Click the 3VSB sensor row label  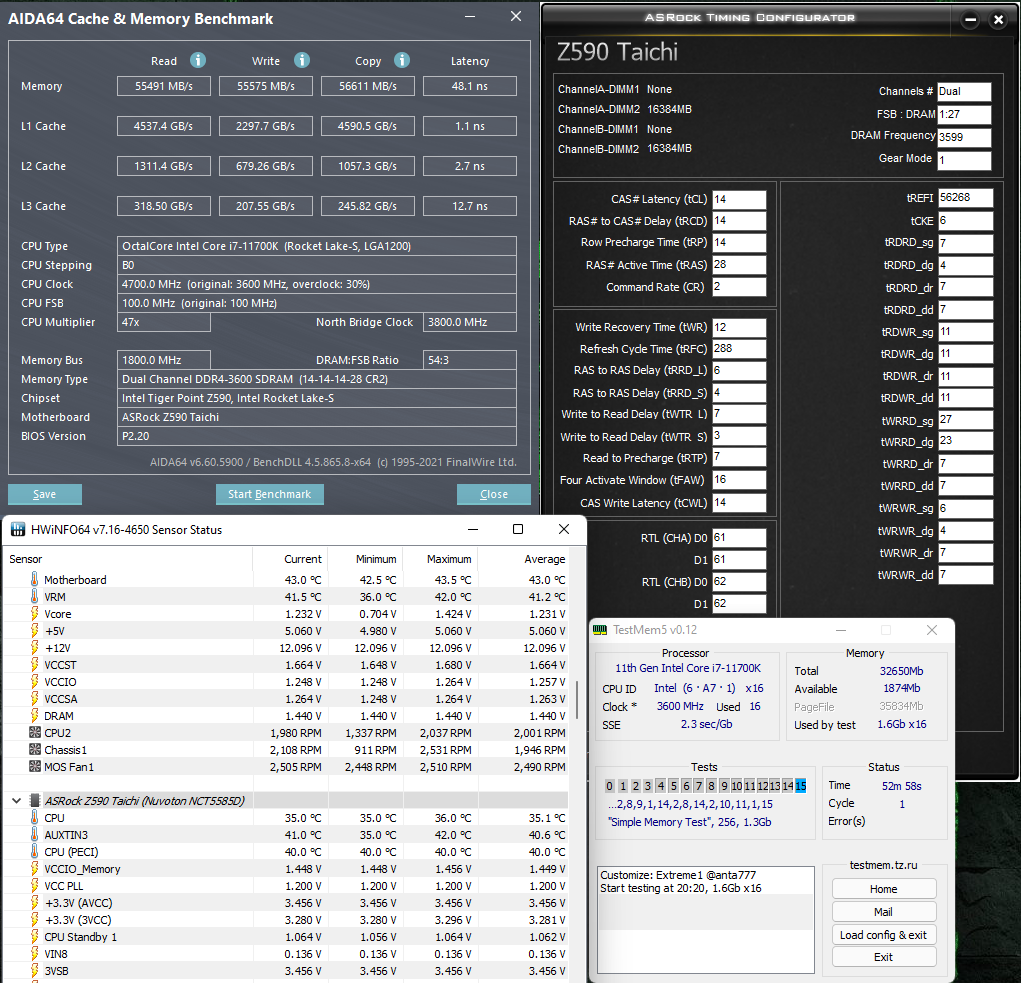56,971
